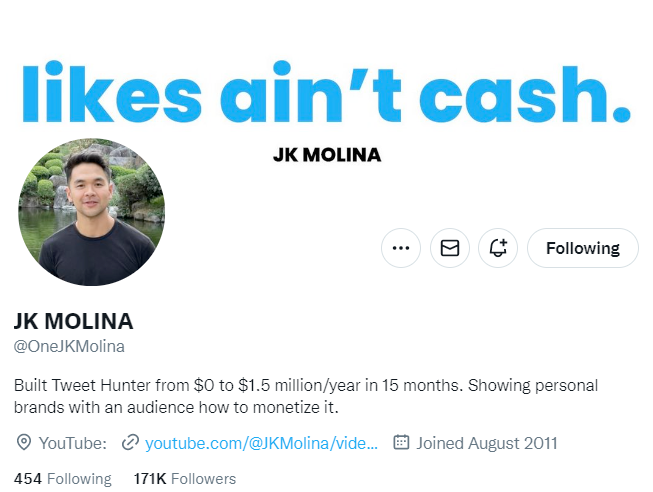Click the word 'Following' beside 454
653x492 pixels.
[79, 479]
